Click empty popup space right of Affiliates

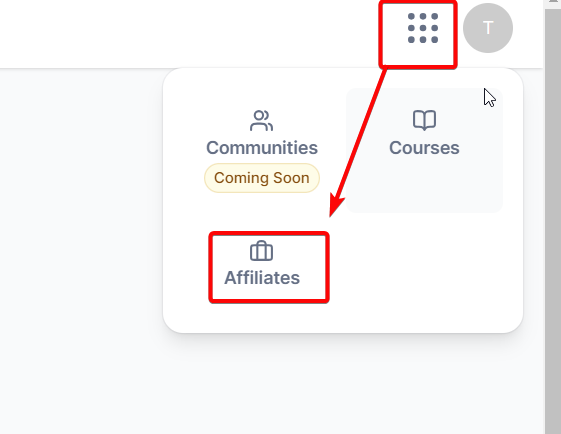click(422, 268)
